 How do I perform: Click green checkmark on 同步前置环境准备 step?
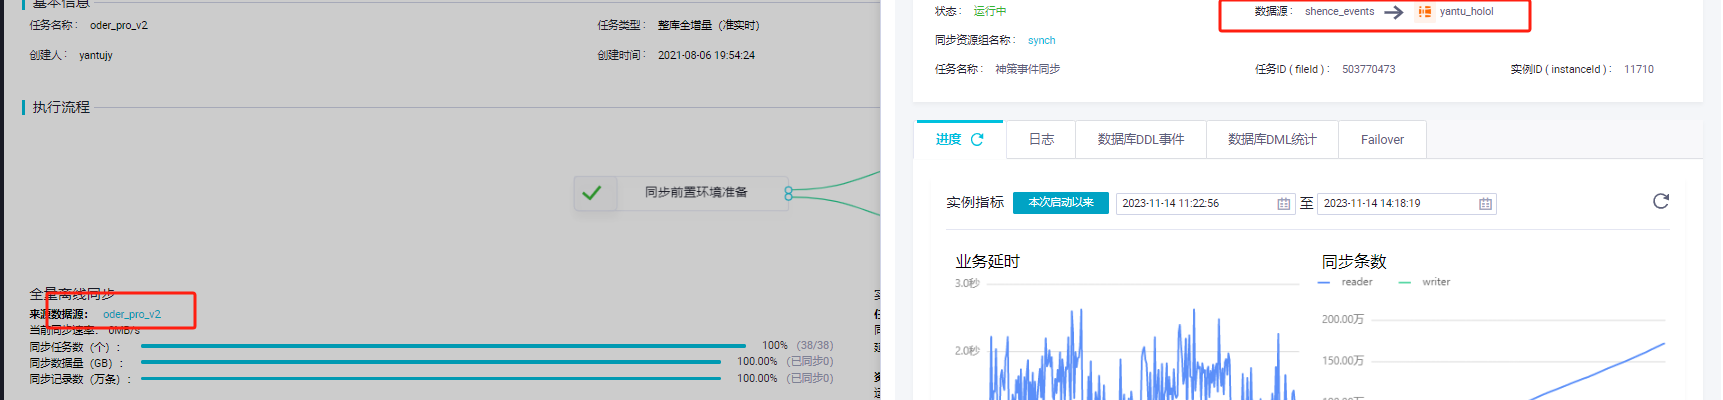click(x=592, y=193)
